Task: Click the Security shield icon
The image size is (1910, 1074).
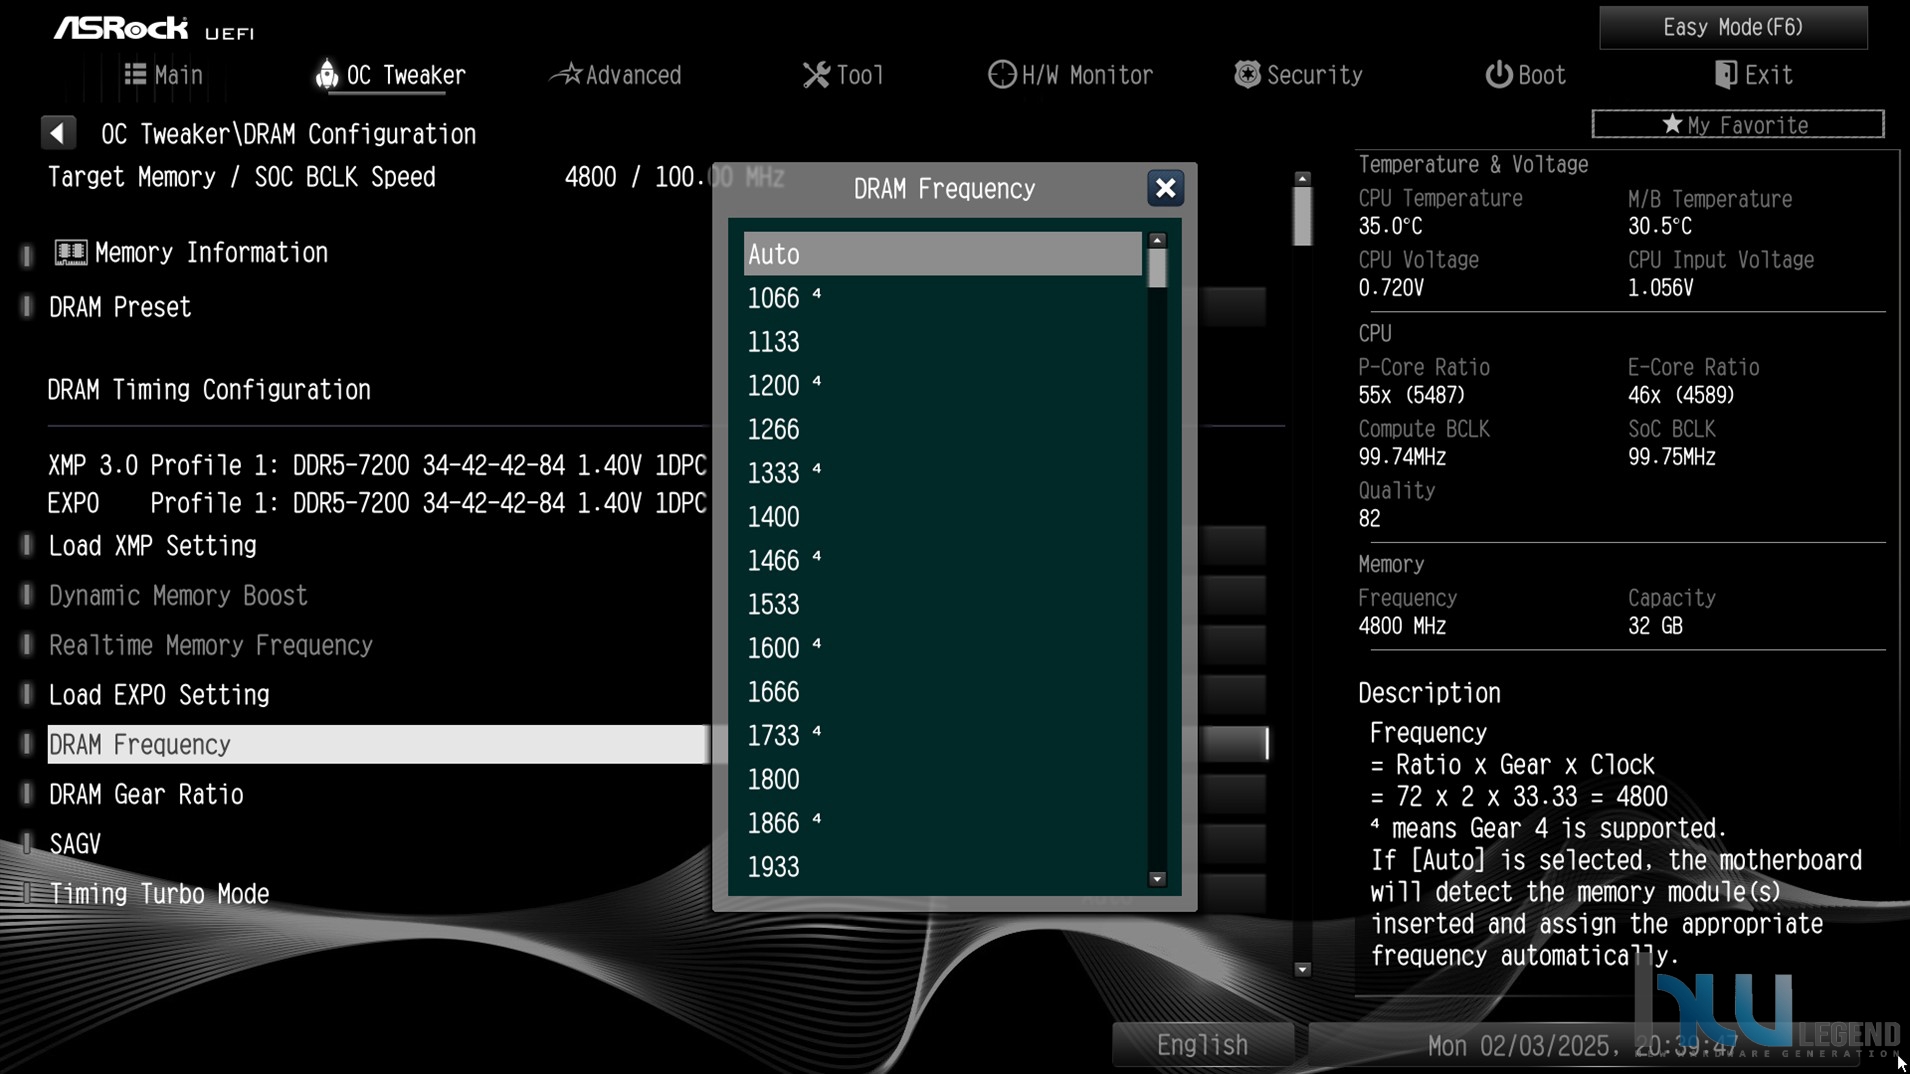Action: 1247,74
